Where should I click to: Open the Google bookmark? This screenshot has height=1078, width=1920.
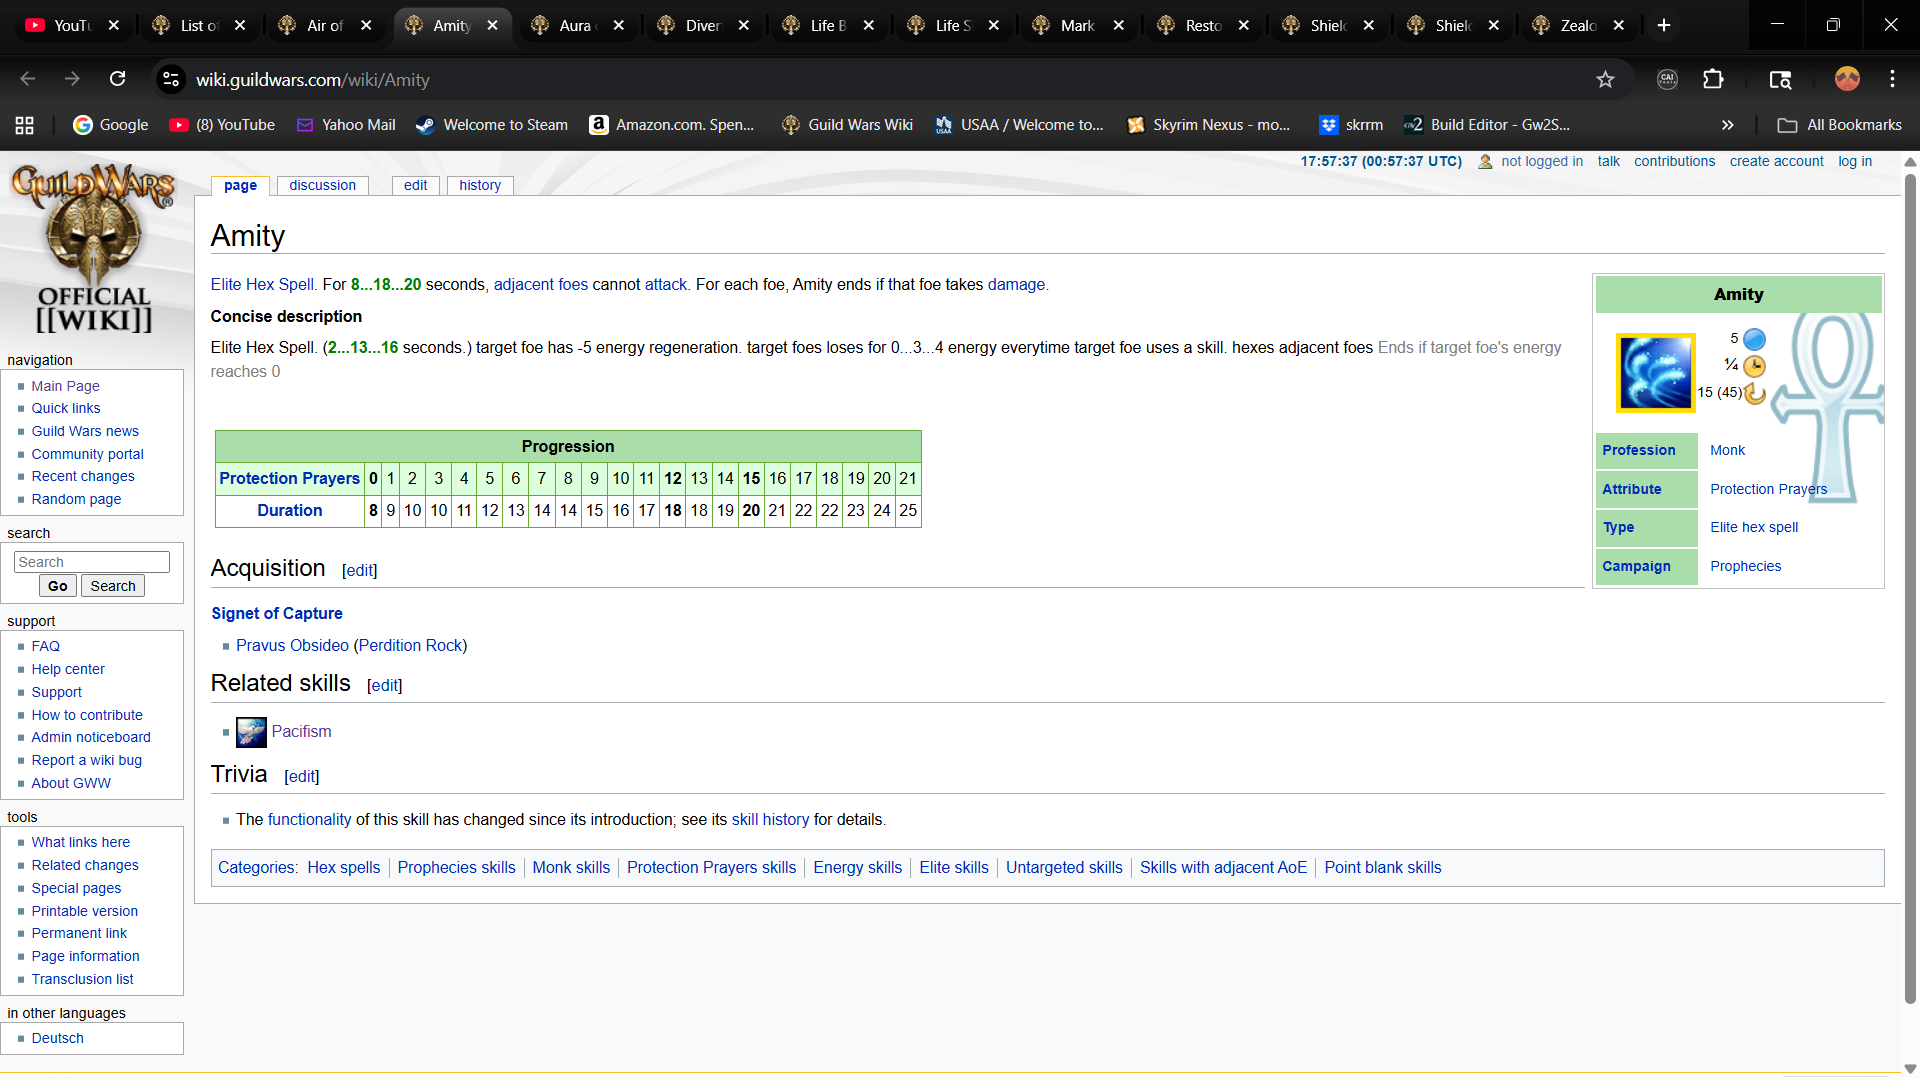pos(111,125)
